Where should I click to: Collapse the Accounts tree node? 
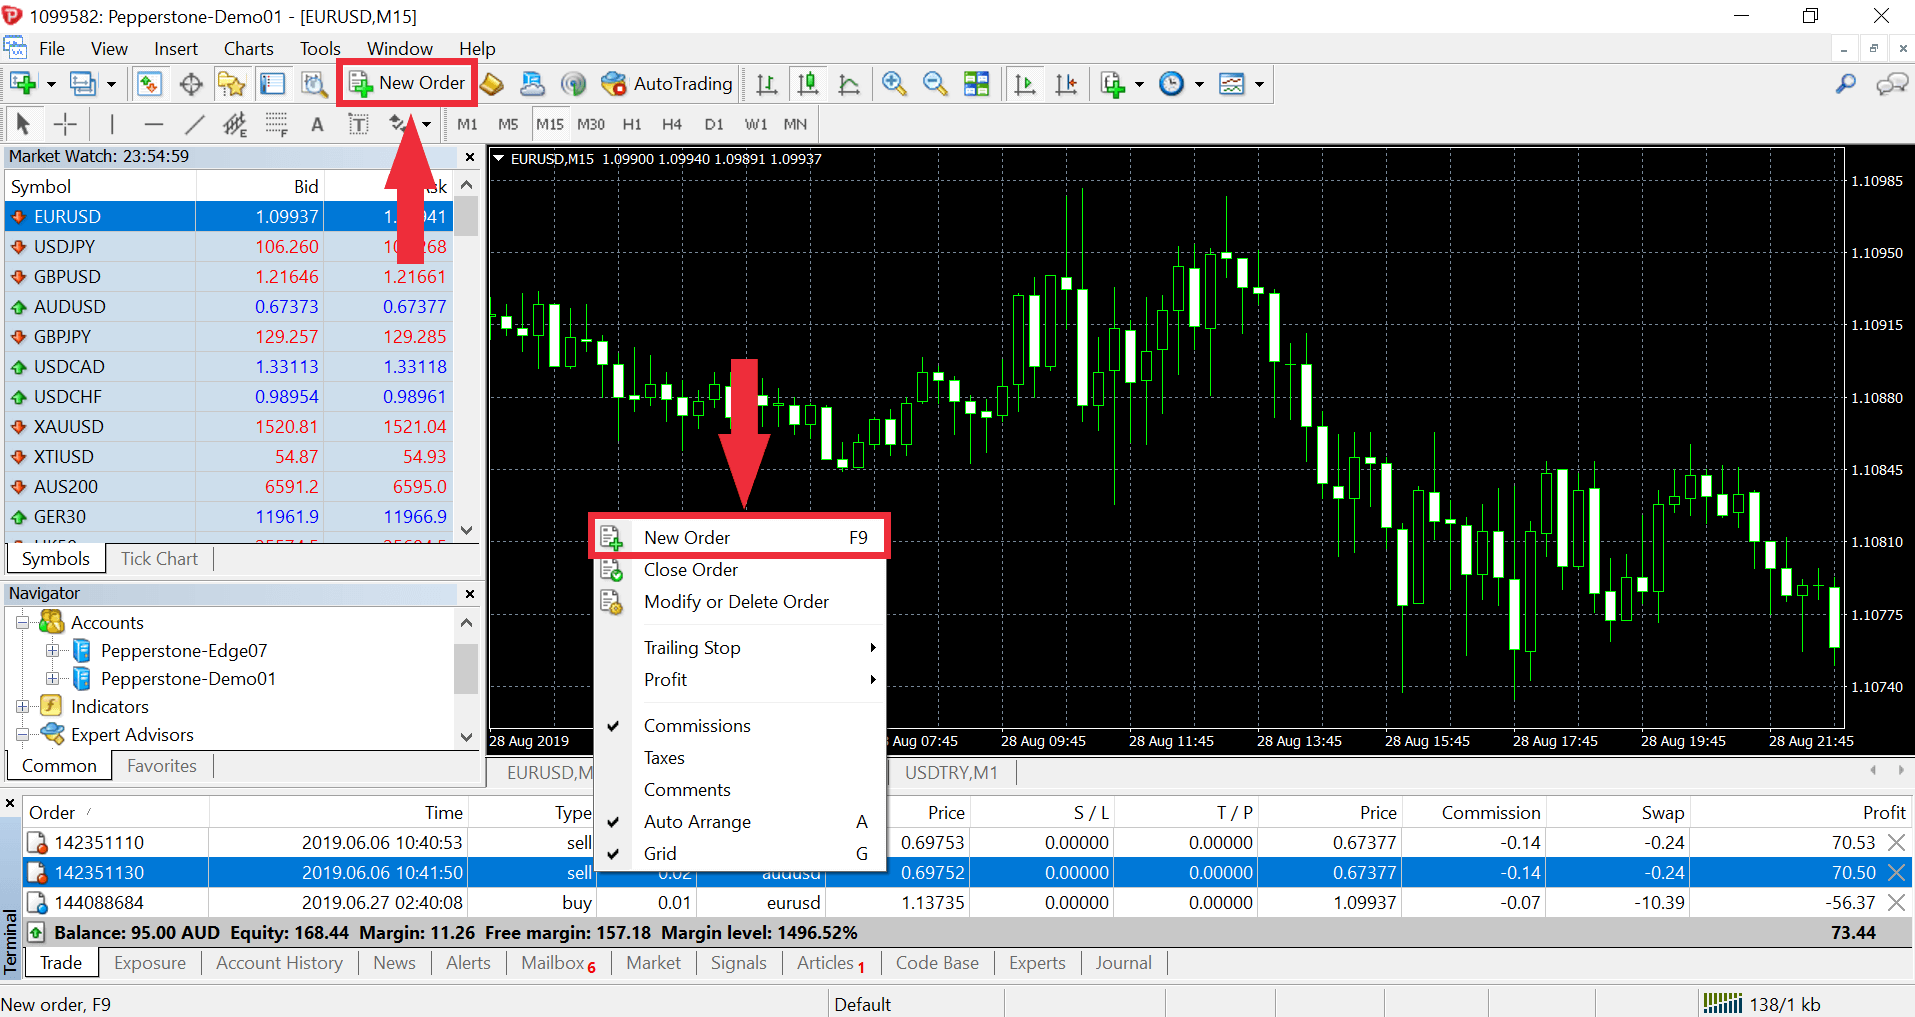coord(22,623)
